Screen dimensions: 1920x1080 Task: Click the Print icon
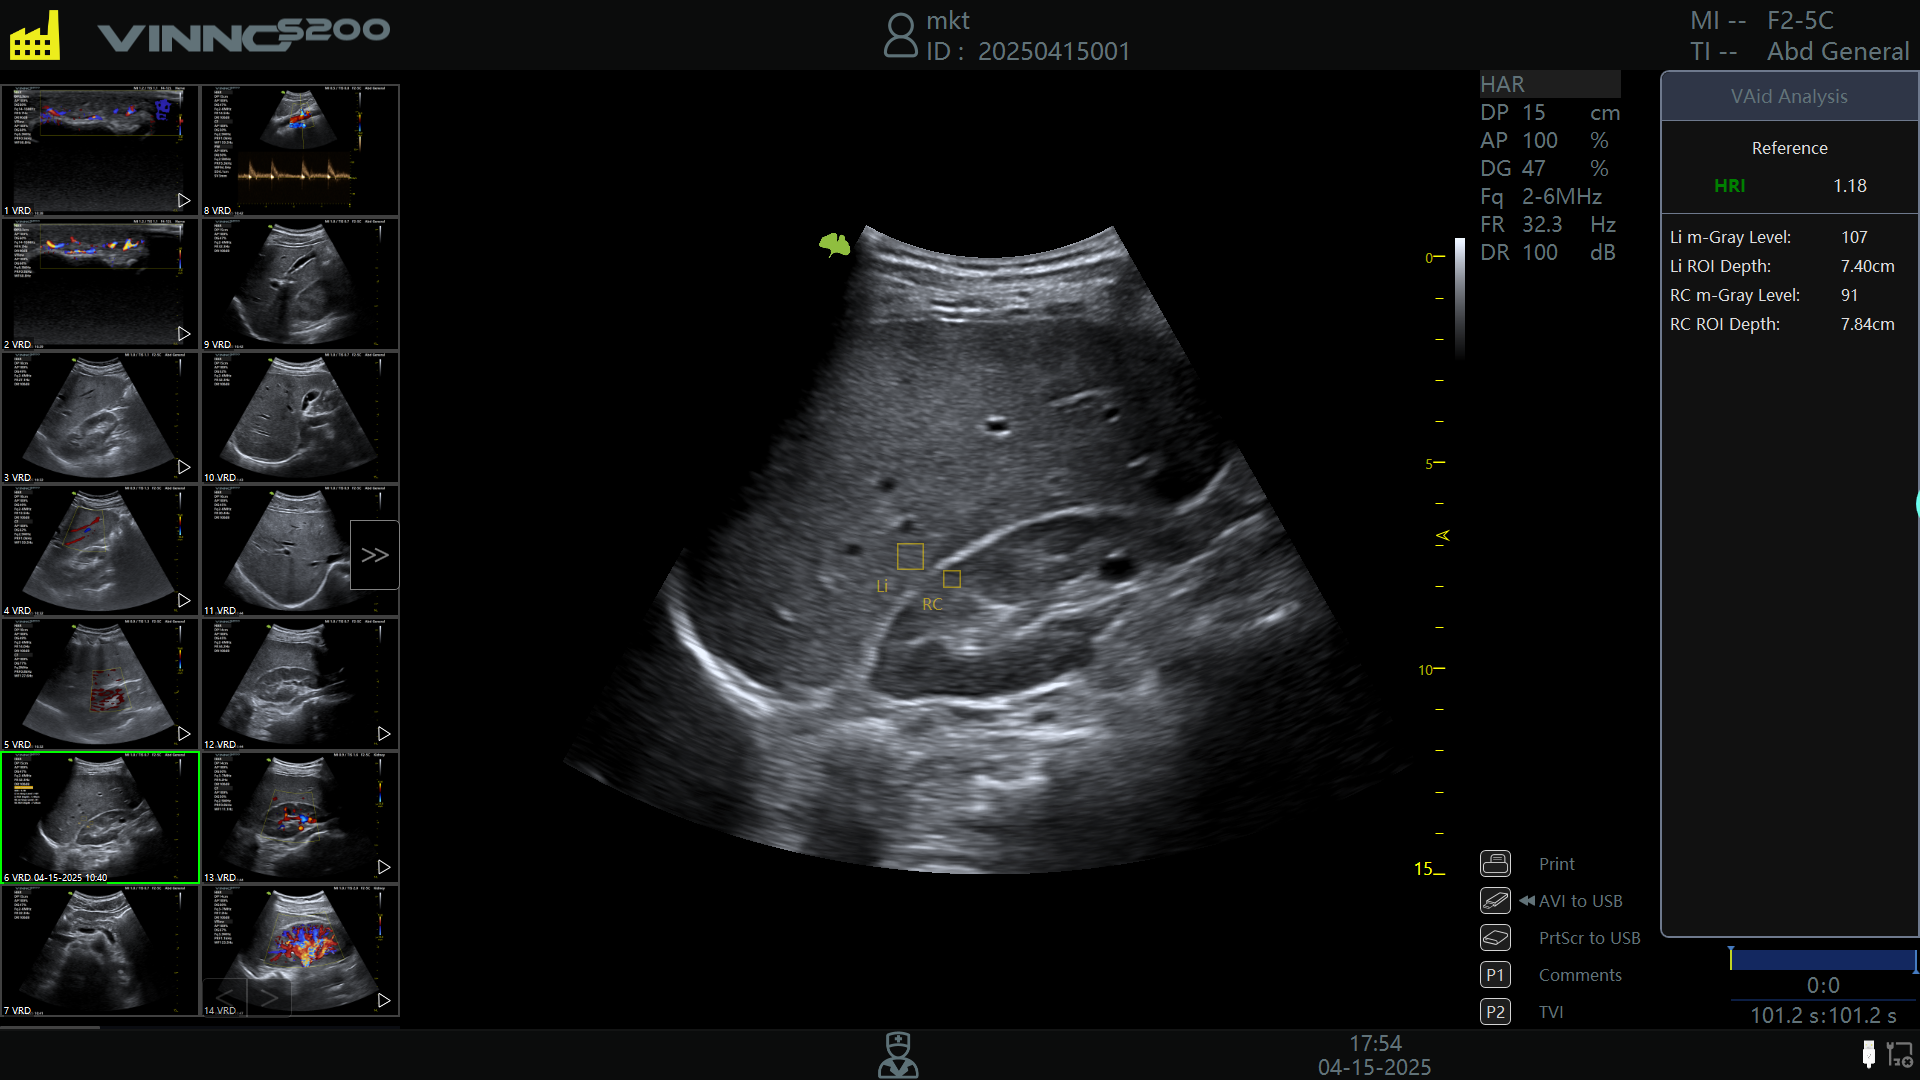pos(1495,863)
